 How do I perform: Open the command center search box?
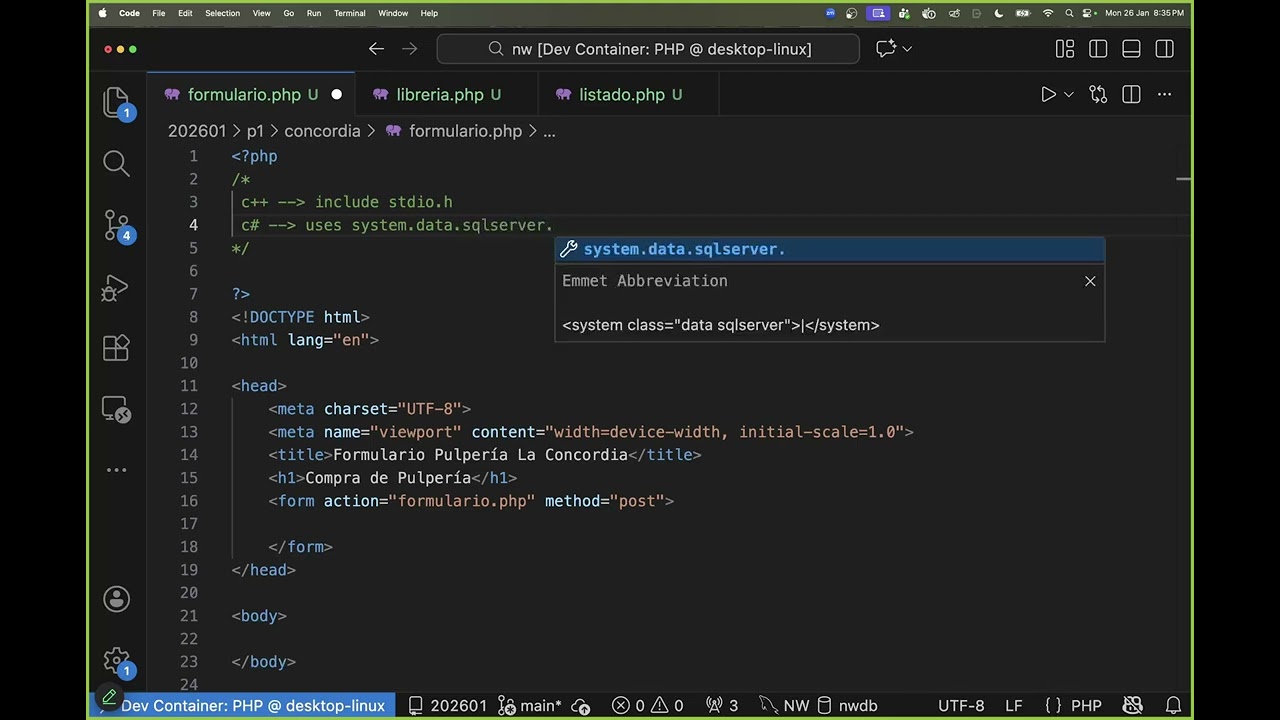(648, 49)
